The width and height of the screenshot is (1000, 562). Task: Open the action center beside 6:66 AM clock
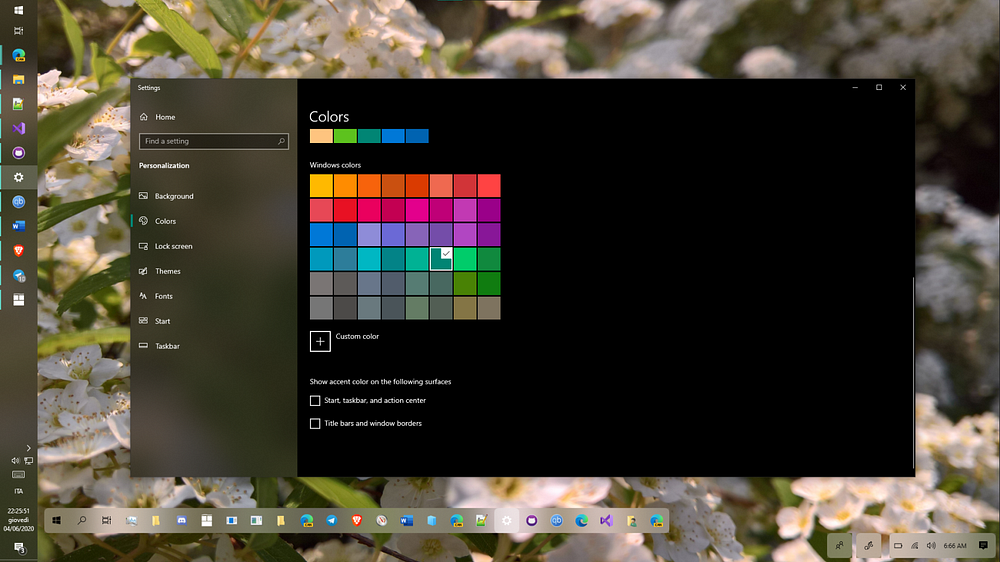pyautogui.click(x=983, y=545)
